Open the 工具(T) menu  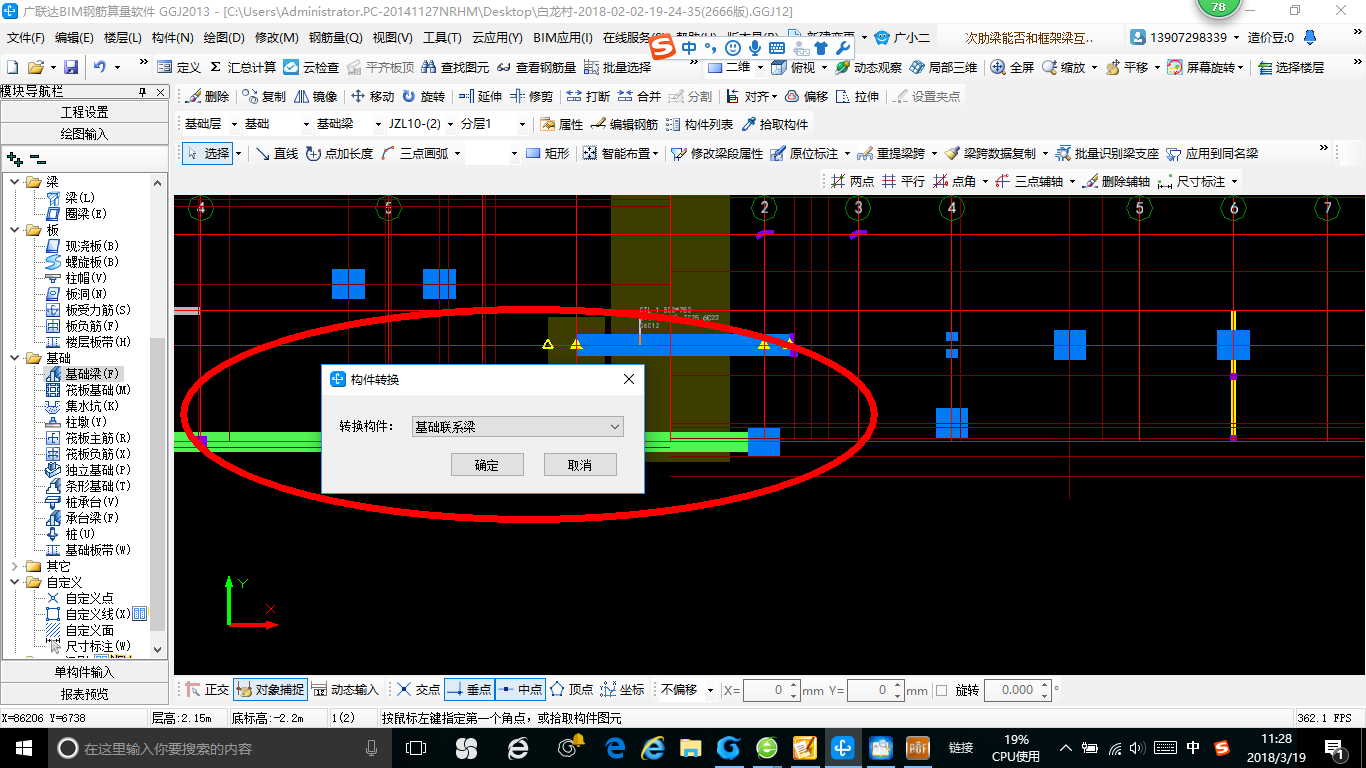442,38
